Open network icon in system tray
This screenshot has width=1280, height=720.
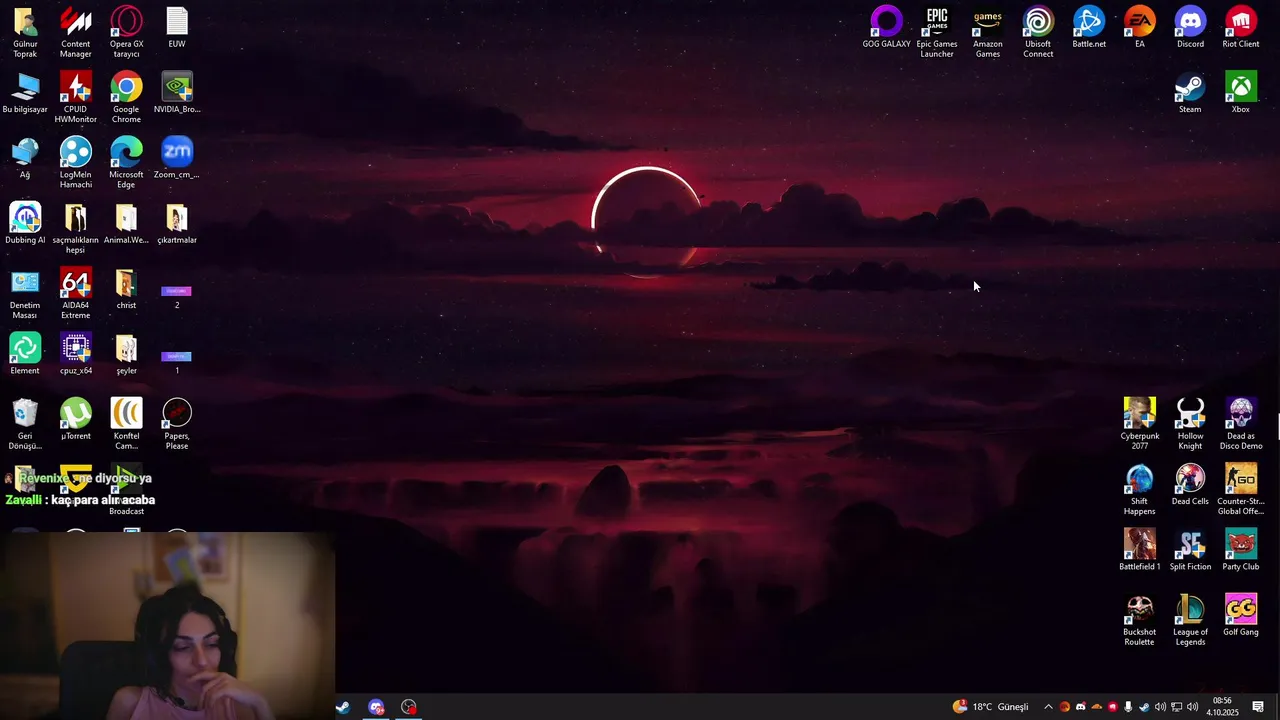tap(1176, 707)
